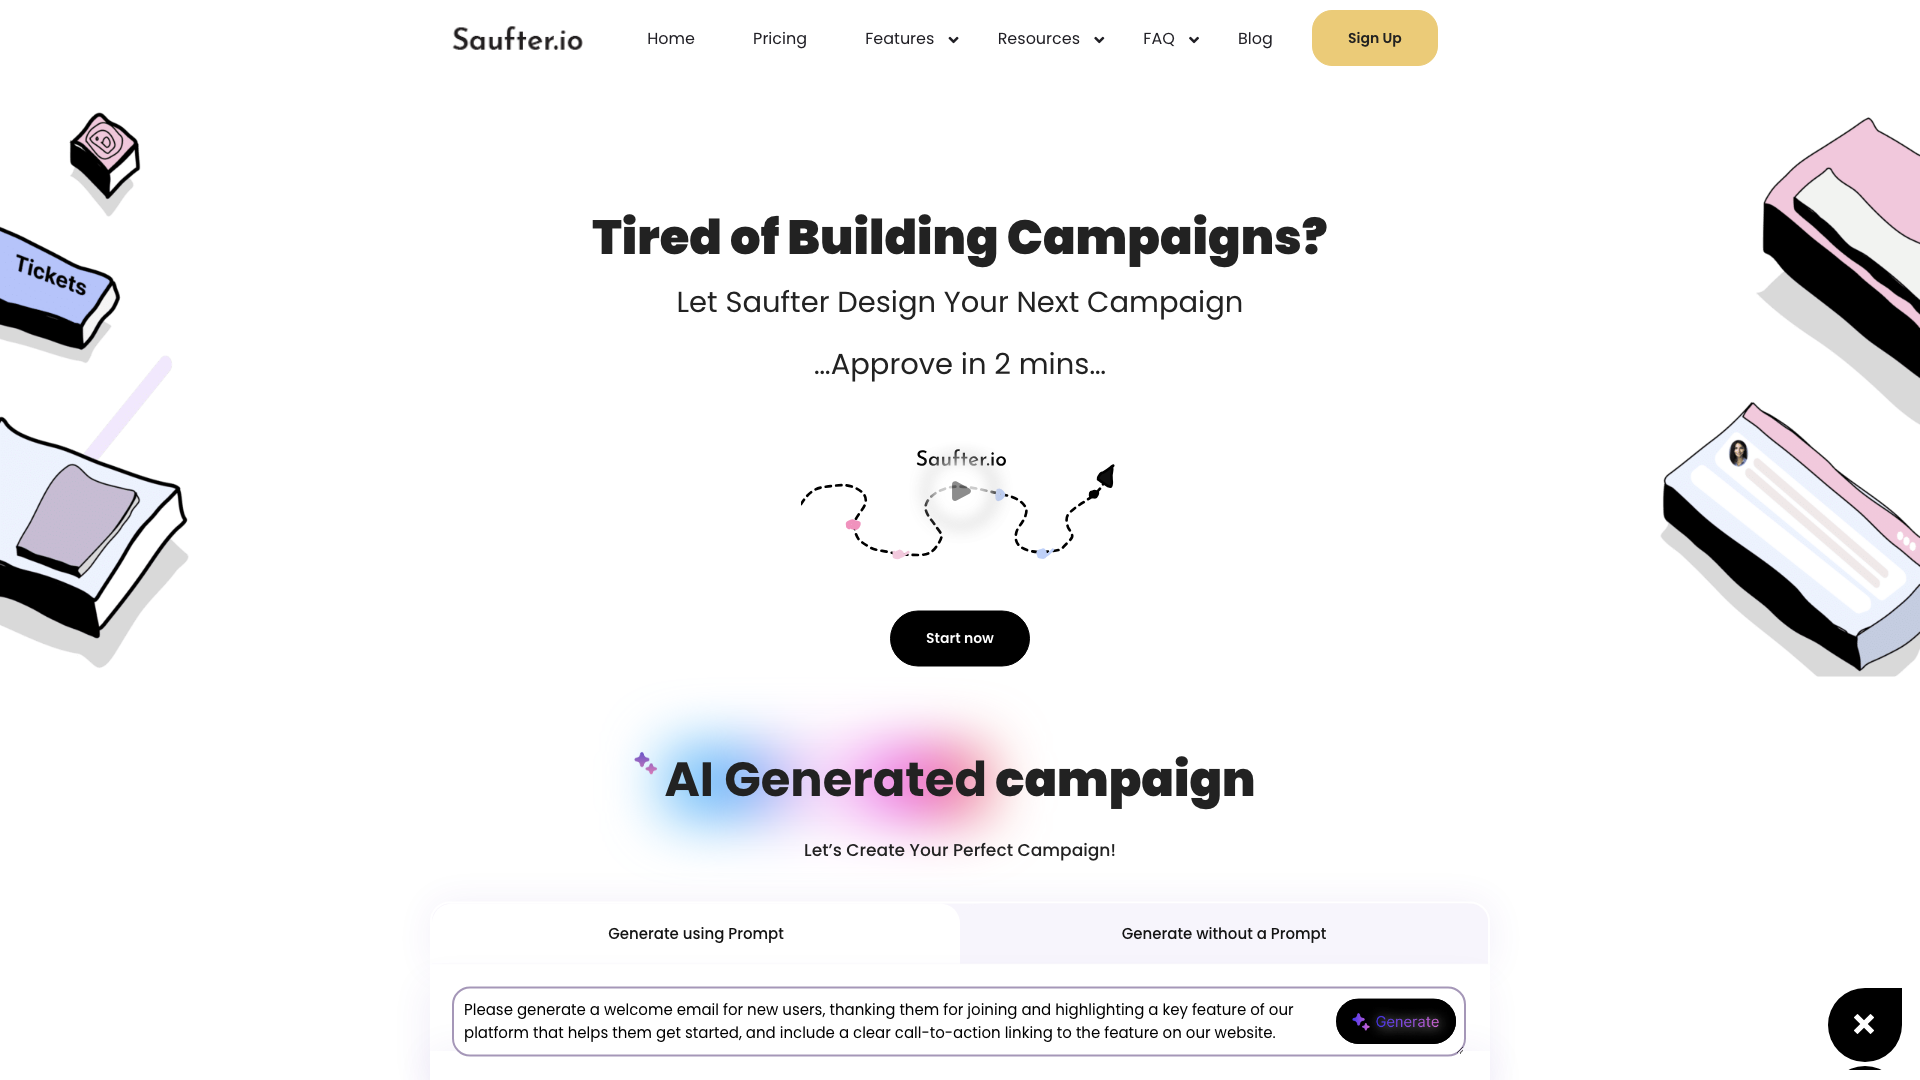Click the Saufter.io logo icon
Image resolution: width=1920 pixels, height=1080 pixels.
pos(516,37)
